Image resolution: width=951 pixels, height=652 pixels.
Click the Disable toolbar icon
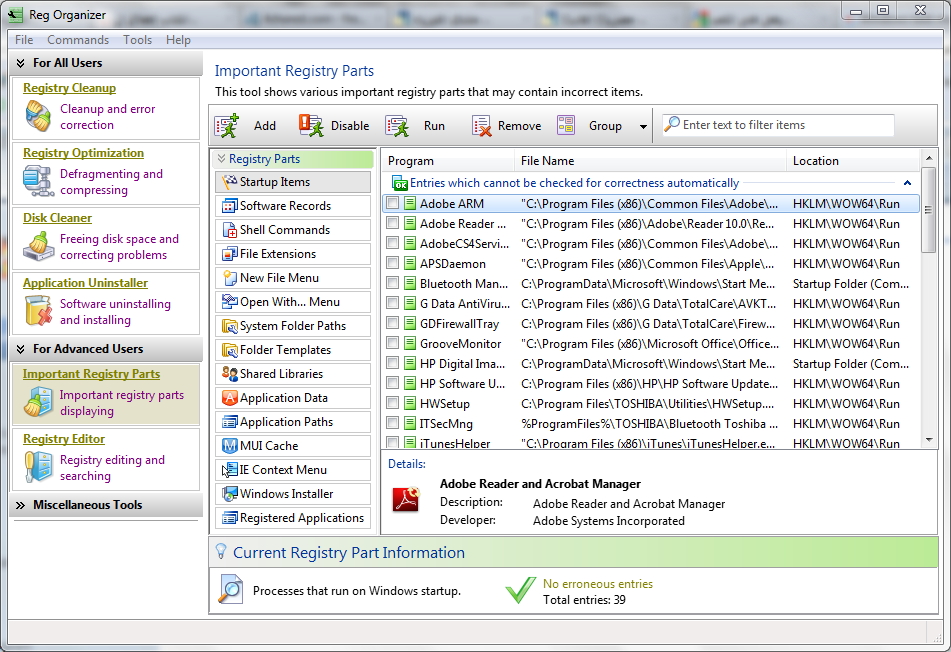pyautogui.click(x=311, y=126)
